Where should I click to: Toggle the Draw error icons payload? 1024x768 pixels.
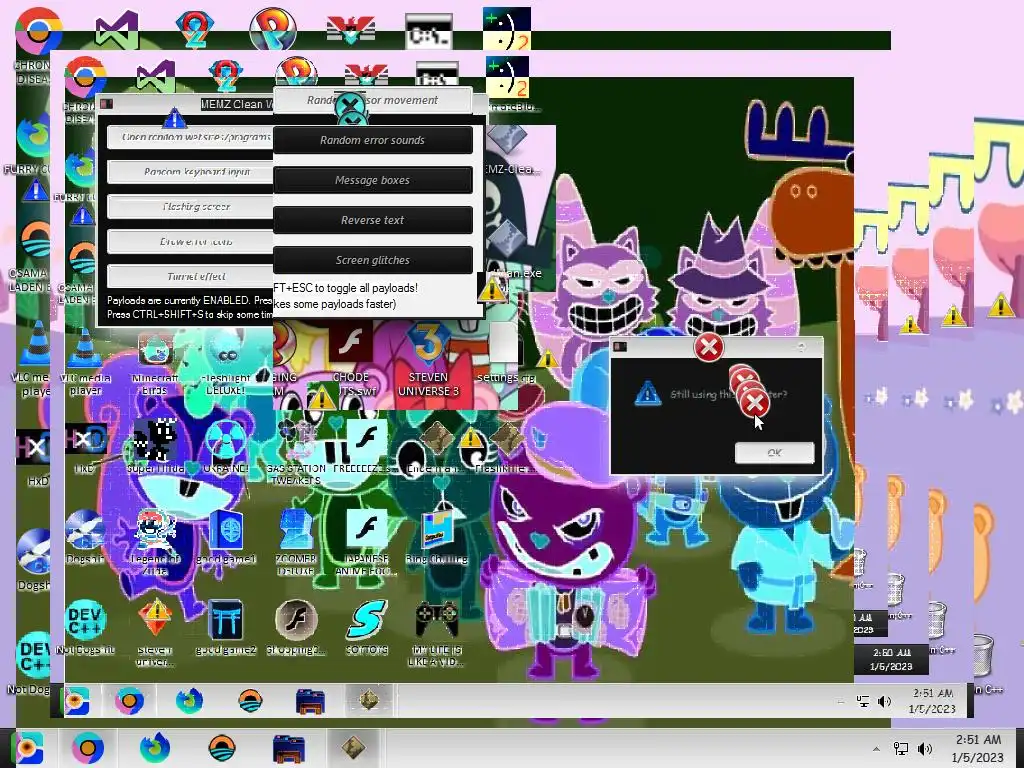190,241
